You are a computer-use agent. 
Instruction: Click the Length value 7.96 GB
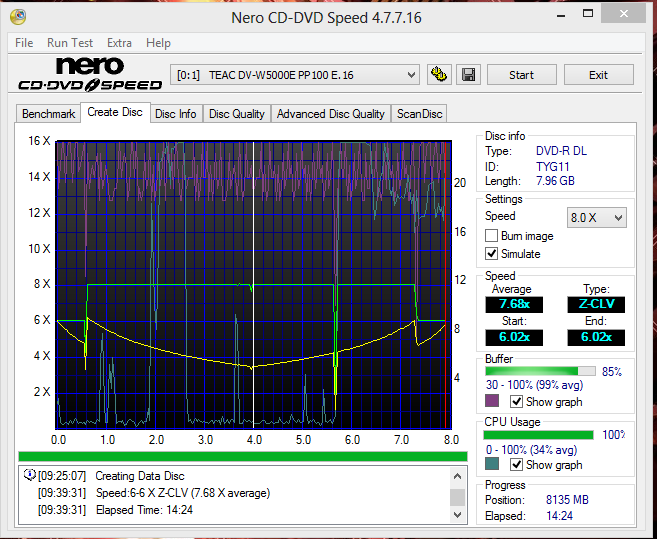click(x=555, y=181)
